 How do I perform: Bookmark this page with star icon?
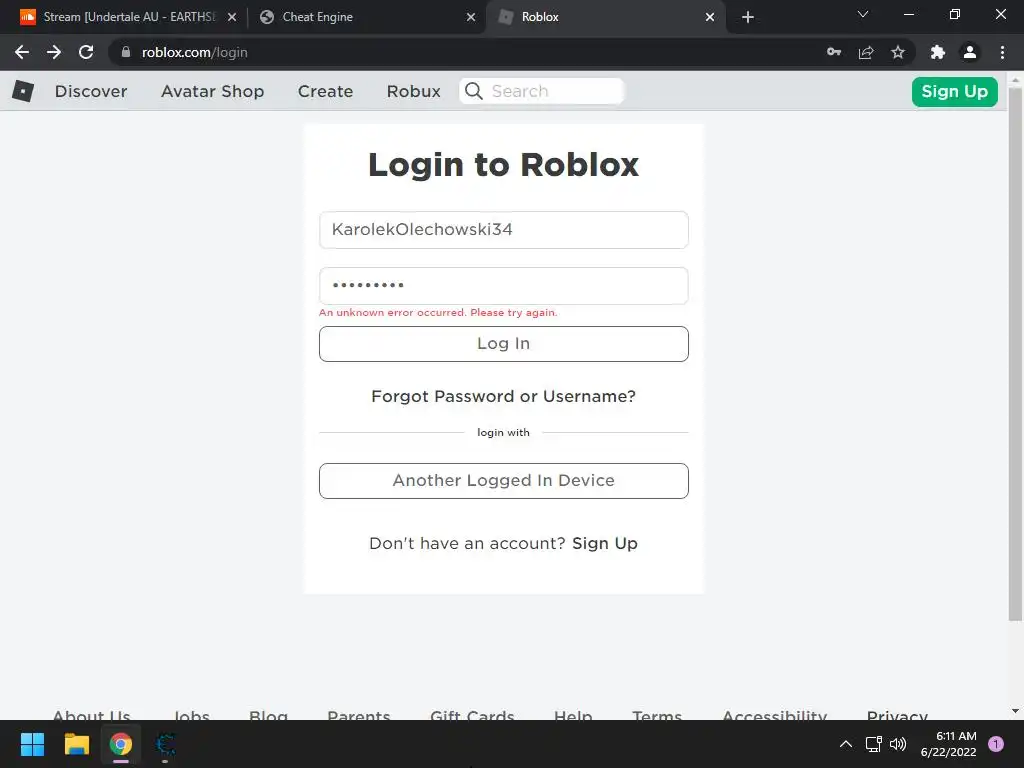898,52
